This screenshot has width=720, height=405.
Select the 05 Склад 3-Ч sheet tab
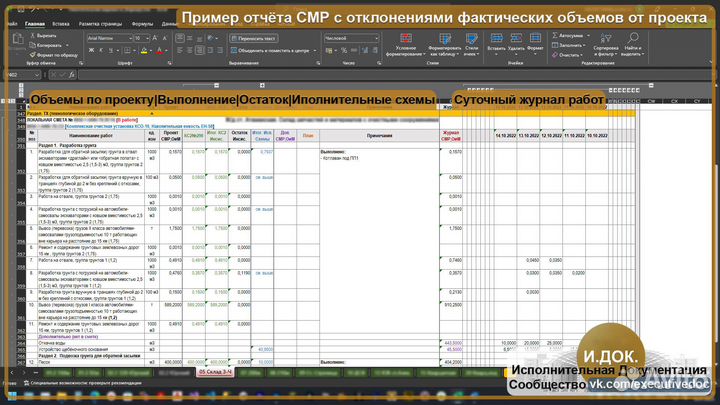(215, 372)
